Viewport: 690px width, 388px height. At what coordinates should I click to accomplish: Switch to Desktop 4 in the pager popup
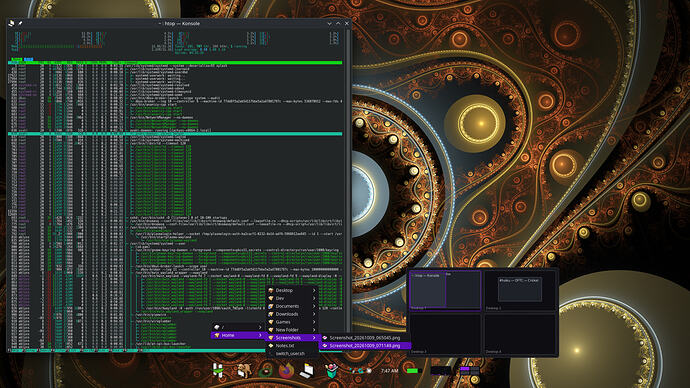pos(520,334)
